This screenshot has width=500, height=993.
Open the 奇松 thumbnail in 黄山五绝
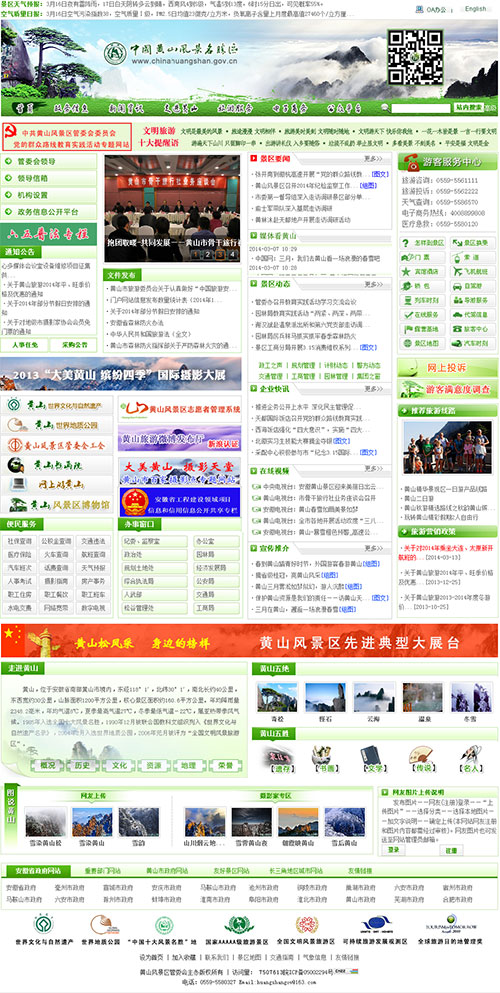[277, 697]
